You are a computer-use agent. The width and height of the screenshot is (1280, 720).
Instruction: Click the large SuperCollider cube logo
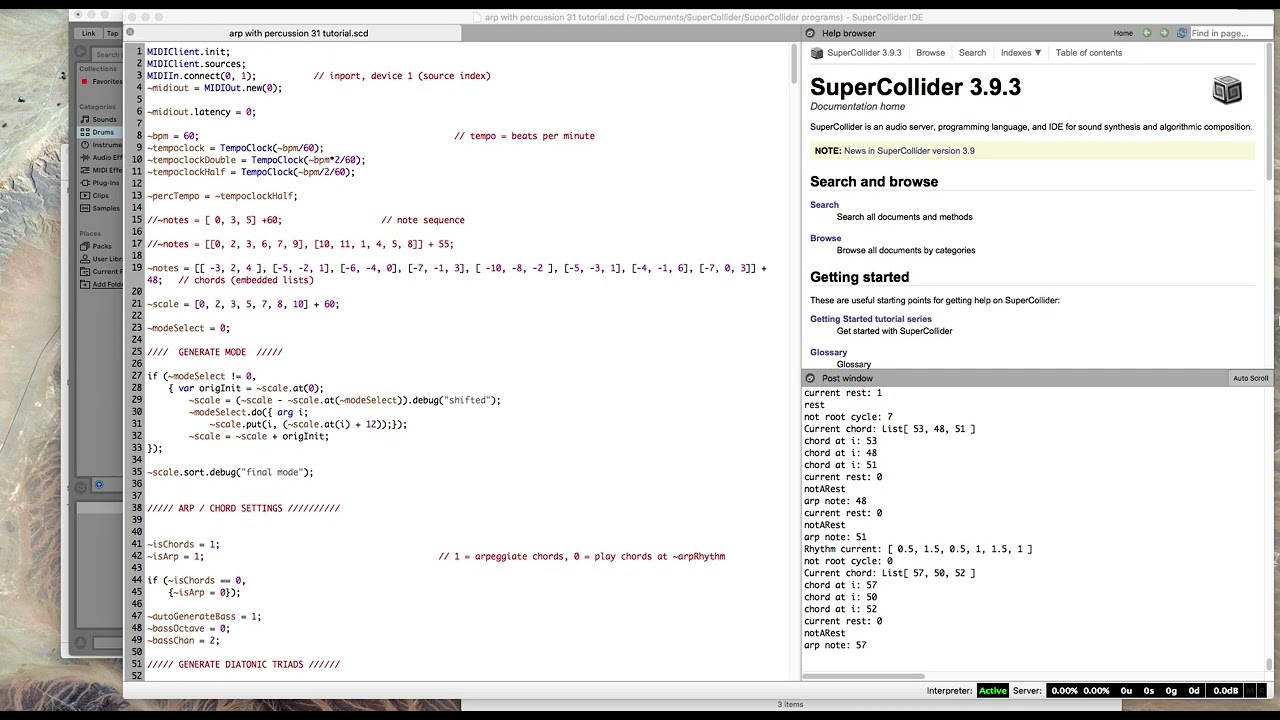coord(1227,90)
